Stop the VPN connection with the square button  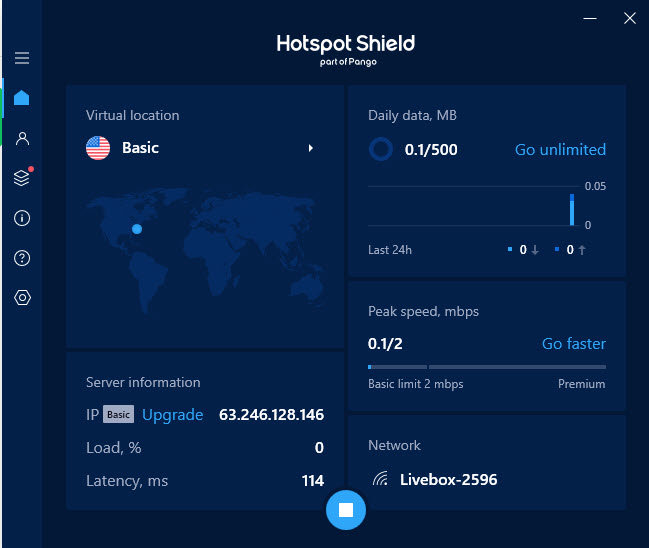tap(346, 510)
